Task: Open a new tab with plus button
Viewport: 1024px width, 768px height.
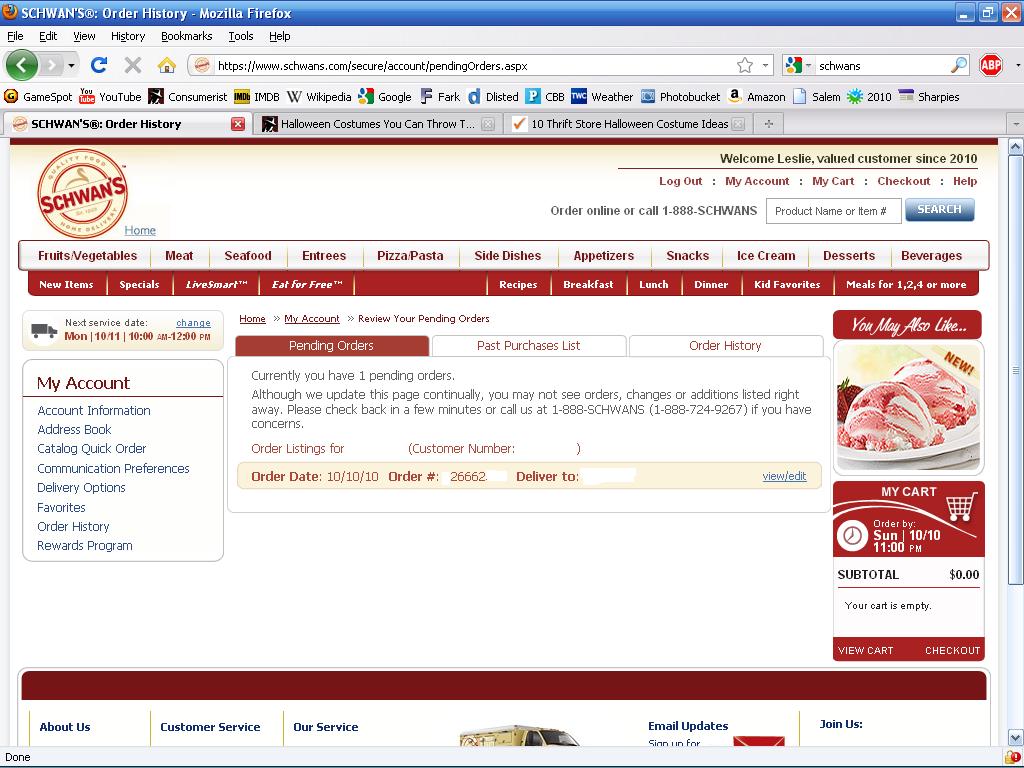Action: click(x=769, y=124)
